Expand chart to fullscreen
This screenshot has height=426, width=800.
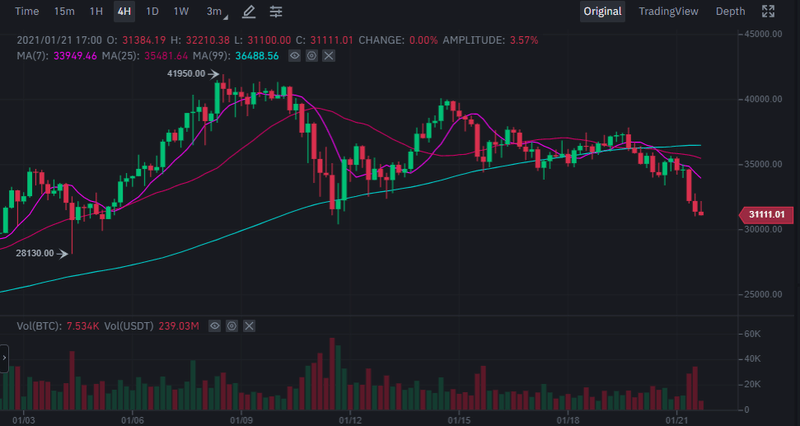(769, 12)
